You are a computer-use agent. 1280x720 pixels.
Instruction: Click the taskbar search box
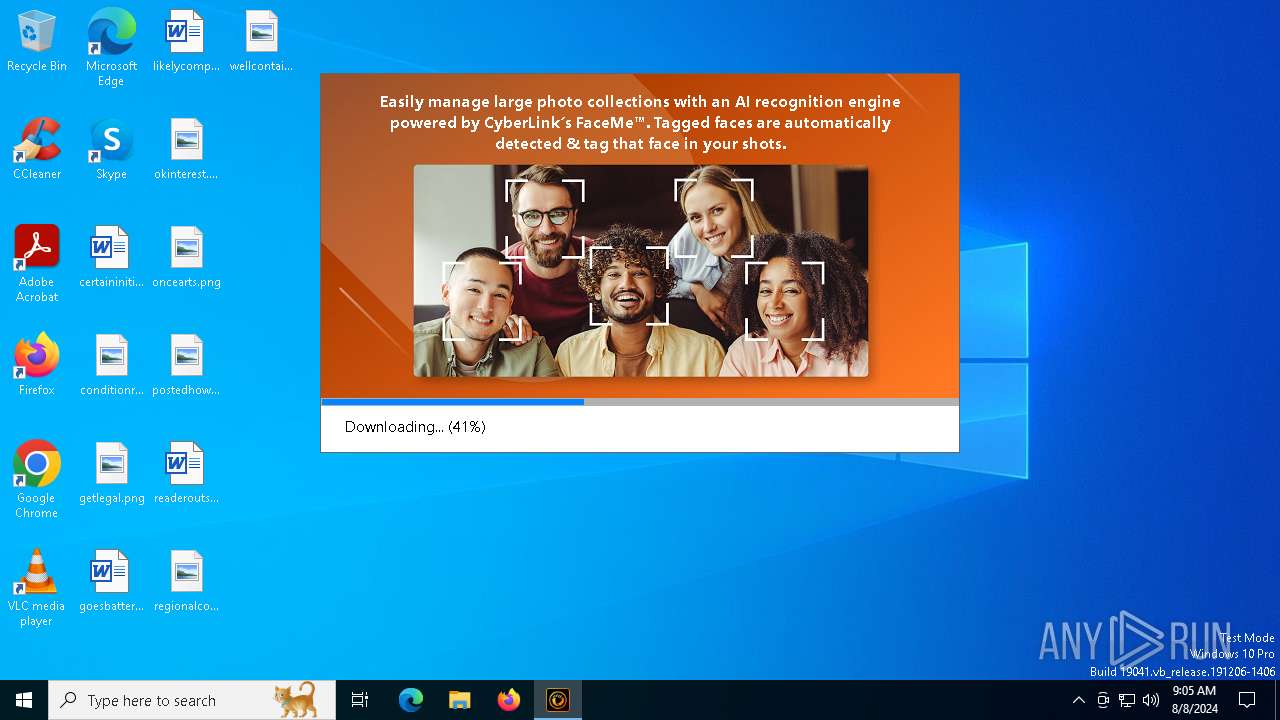pos(192,700)
